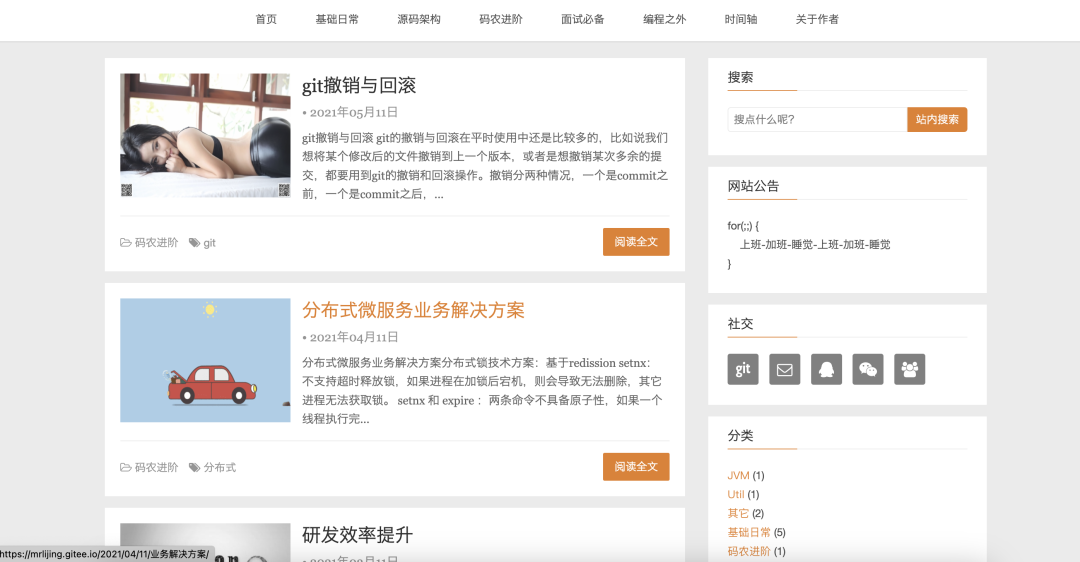Click the git撤销与回滚 post thumbnail image
1080x562 pixels.
point(205,135)
